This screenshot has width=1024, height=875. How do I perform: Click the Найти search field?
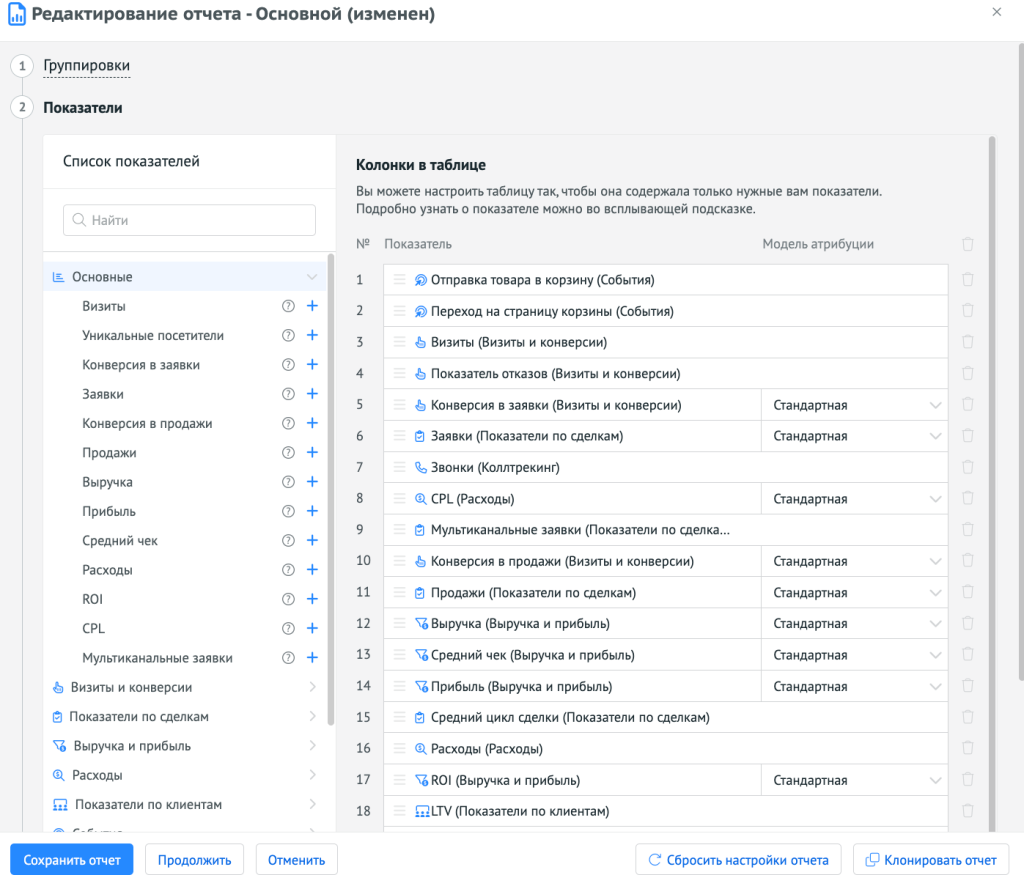pos(190,220)
